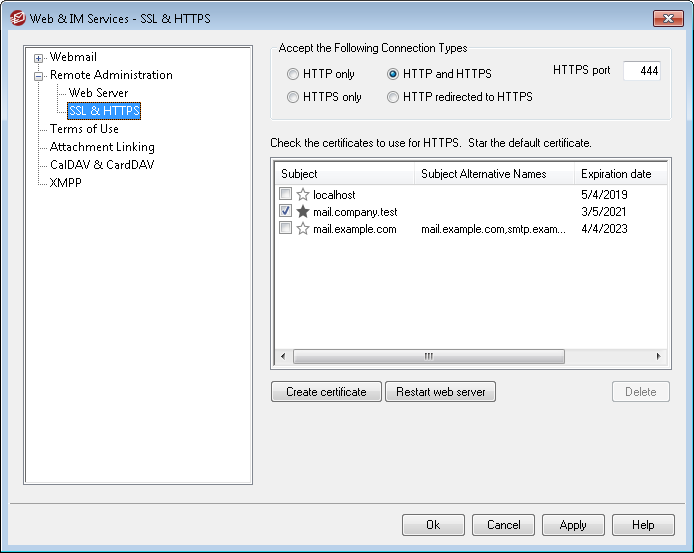Click the certificate list horizontal scrollbar
694x553 pixels.
coord(428,356)
